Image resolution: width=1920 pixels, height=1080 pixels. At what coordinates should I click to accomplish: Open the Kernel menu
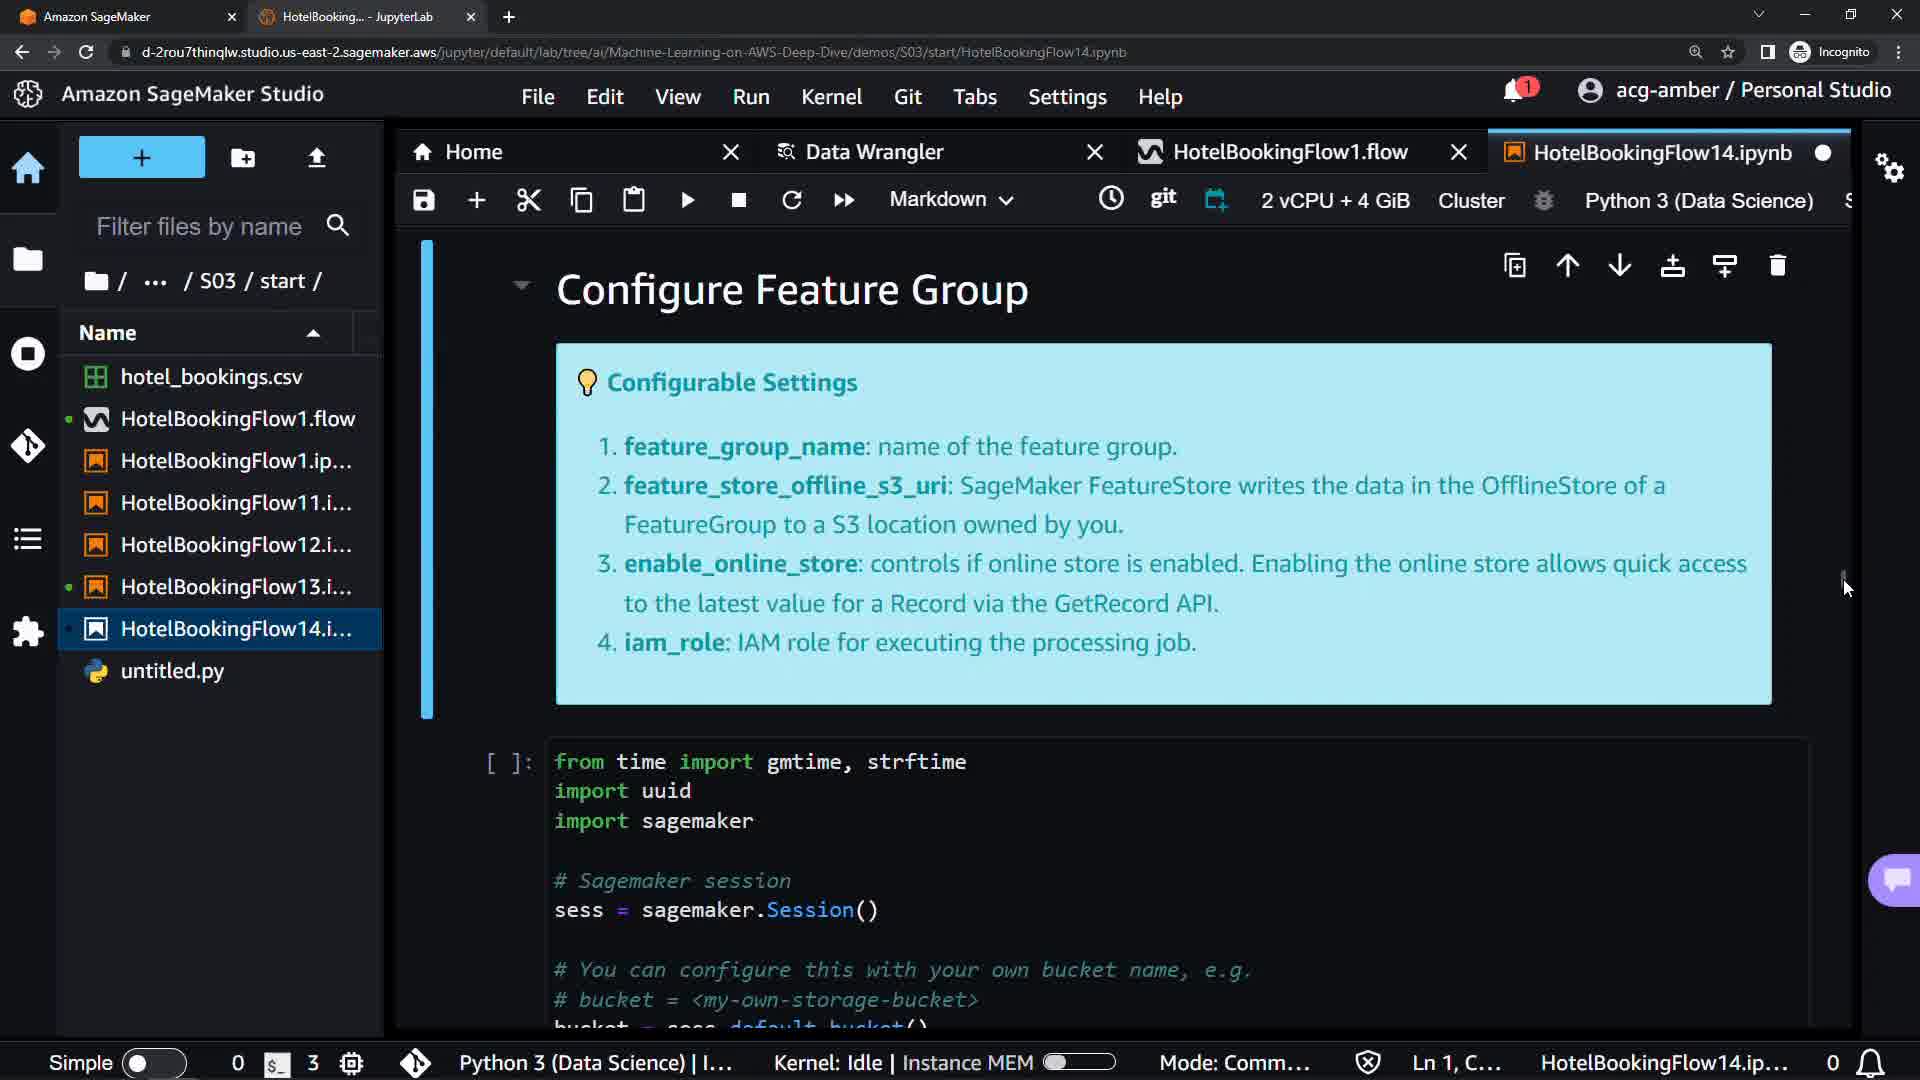[x=831, y=97]
